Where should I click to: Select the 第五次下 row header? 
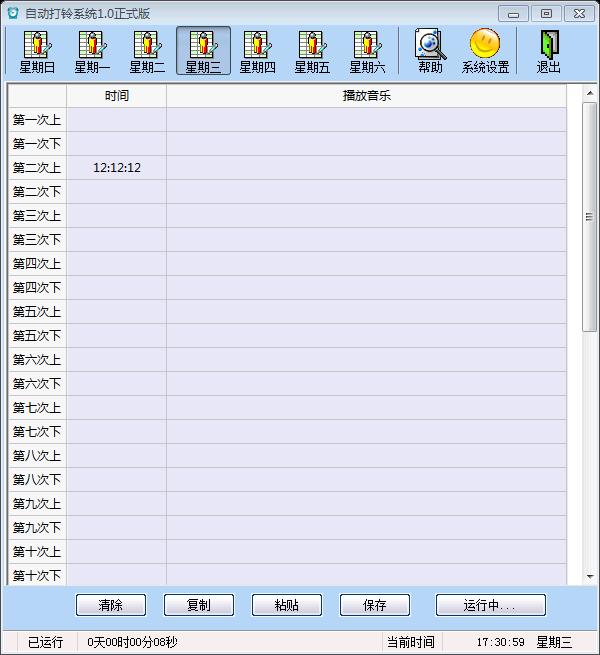point(37,336)
